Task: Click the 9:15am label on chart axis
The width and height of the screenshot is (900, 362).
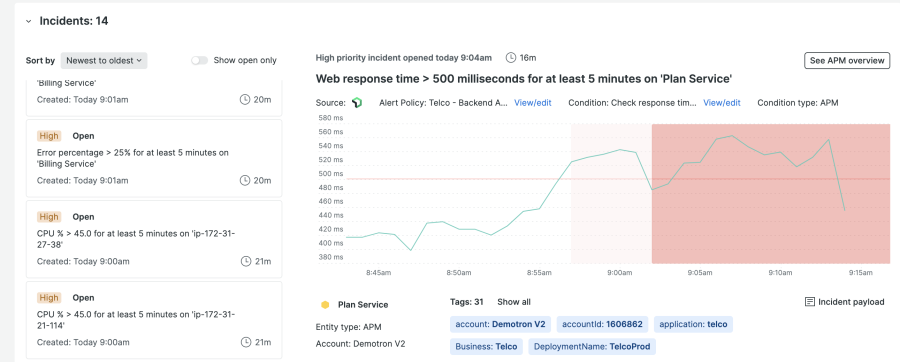Action: click(860, 273)
